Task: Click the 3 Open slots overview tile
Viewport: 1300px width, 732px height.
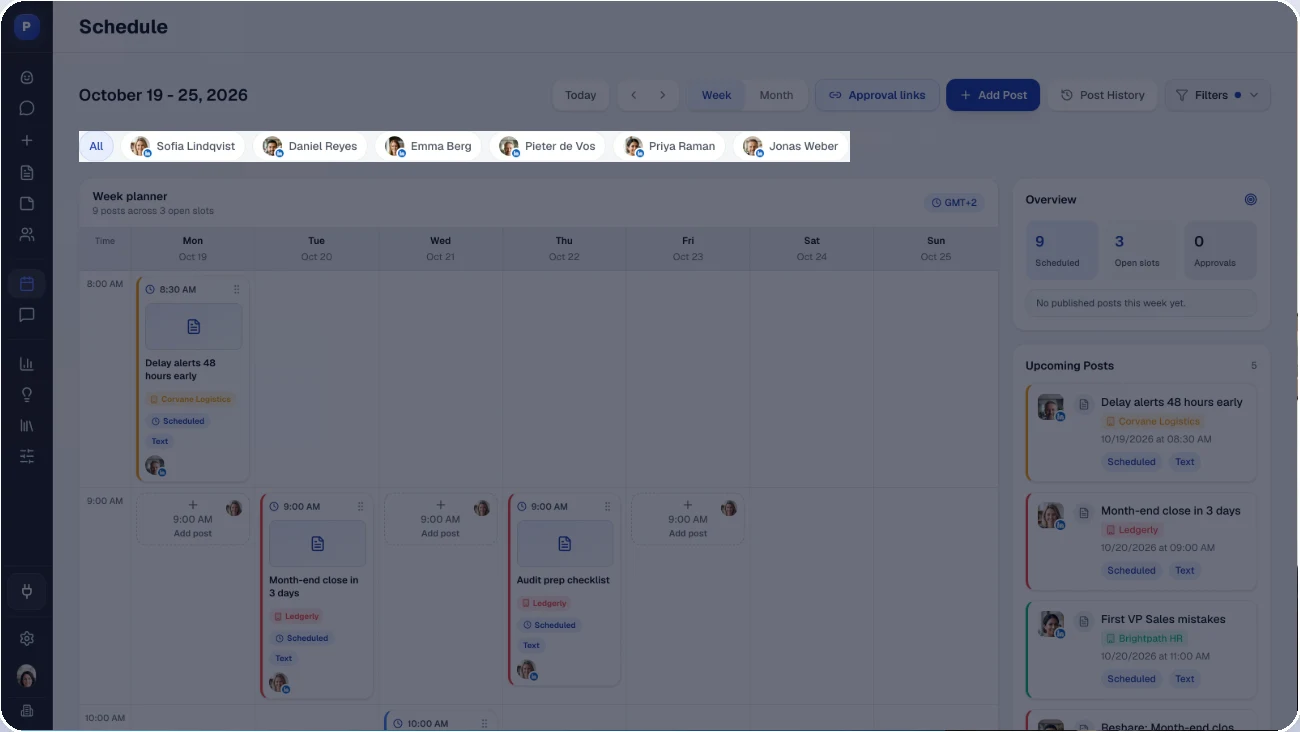Action: coord(1141,249)
